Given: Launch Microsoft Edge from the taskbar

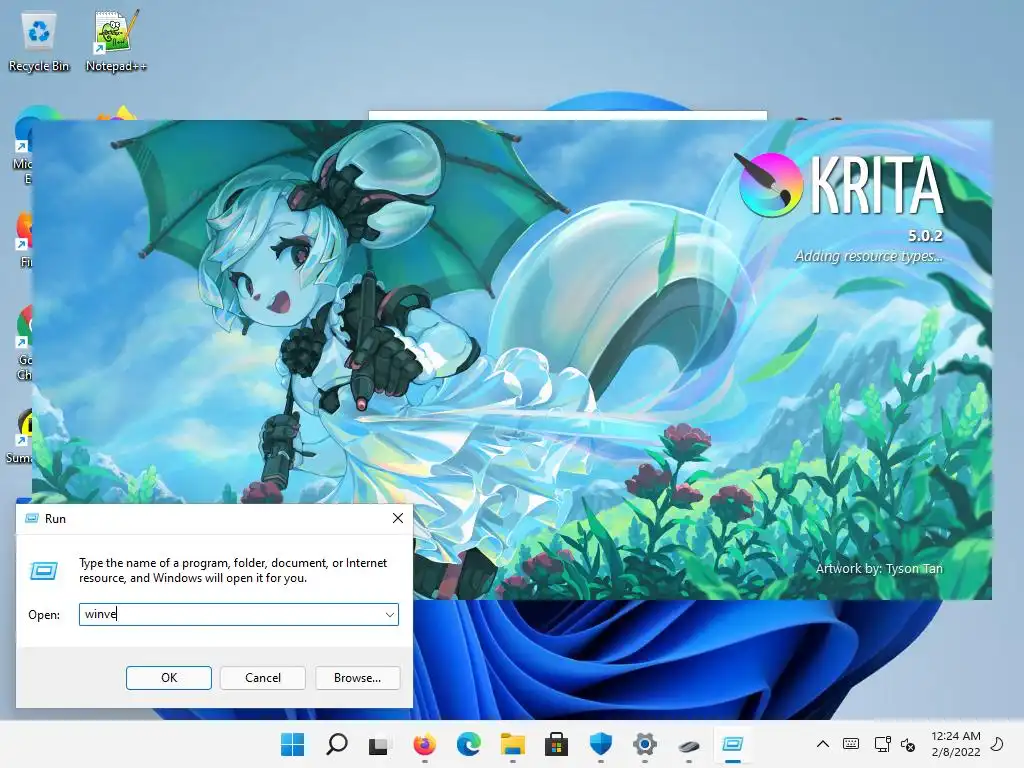Looking at the screenshot, I should [468, 744].
